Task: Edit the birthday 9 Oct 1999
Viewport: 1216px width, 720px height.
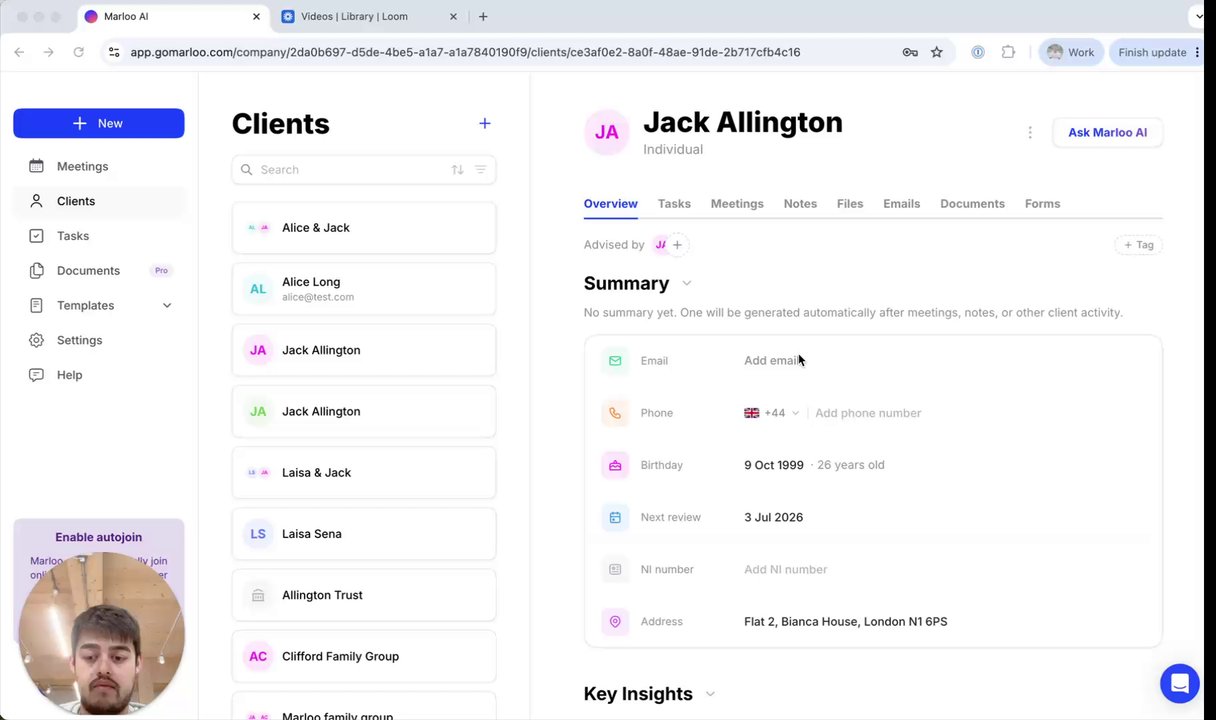Action: [x=774, y=465]
